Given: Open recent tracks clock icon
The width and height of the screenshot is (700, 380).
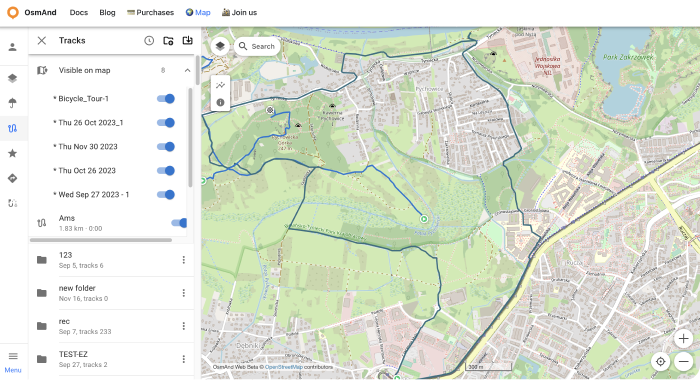Looking at the screenshot, I should coord(149,41).
